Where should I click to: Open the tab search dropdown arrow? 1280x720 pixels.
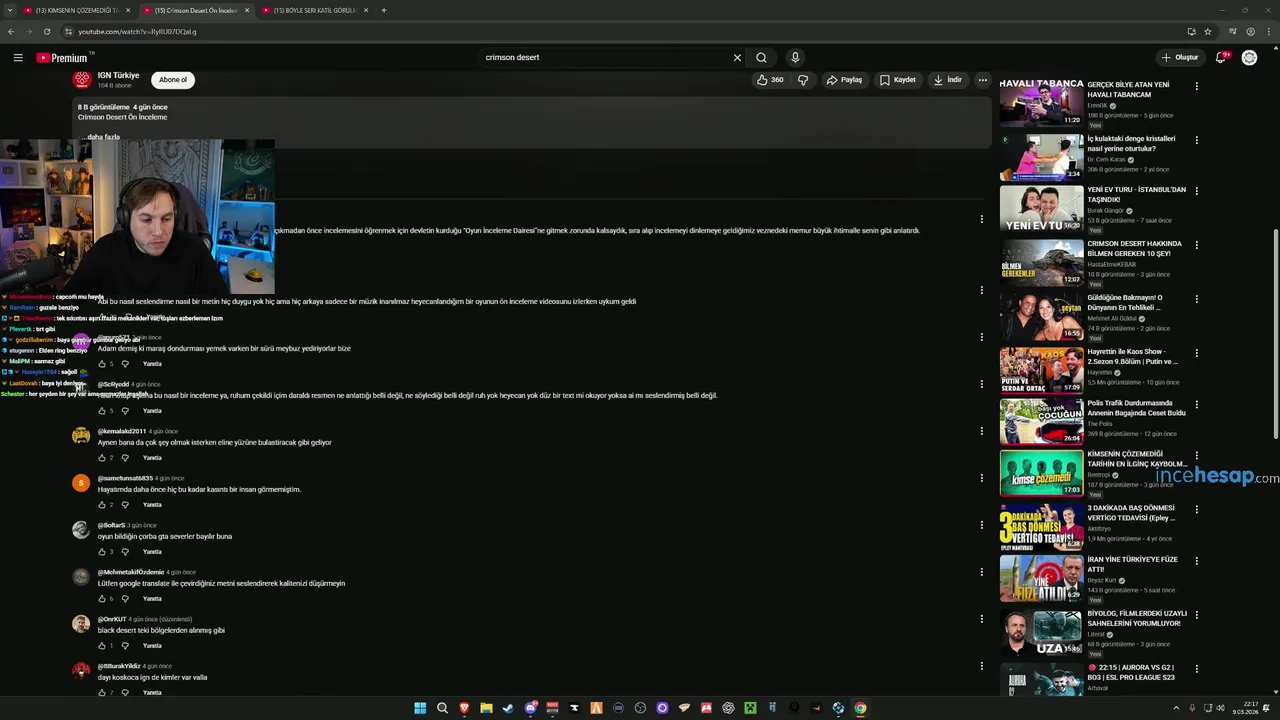point(9,10)
